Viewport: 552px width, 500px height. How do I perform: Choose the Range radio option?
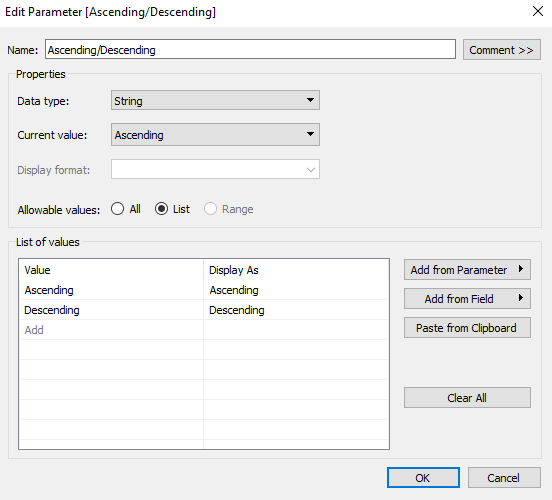pyautogui.click(x=210, y=209)
